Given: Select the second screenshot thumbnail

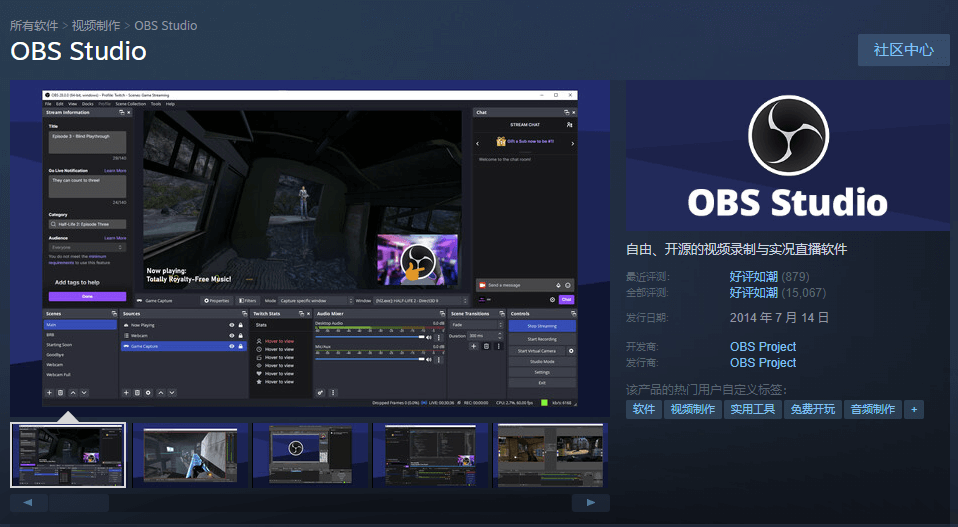Looking at the screenshot, I should click(189, 455).
